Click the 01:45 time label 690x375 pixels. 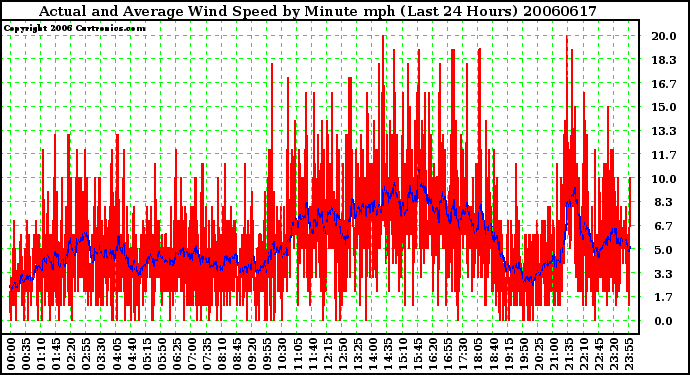coord(56,354)
